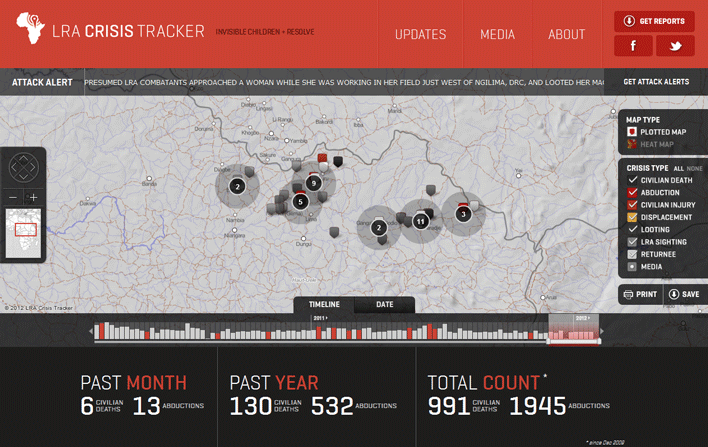The image size is (708, 447).
Task: Toggle Media checkbox
Action: tap(632, 266)
